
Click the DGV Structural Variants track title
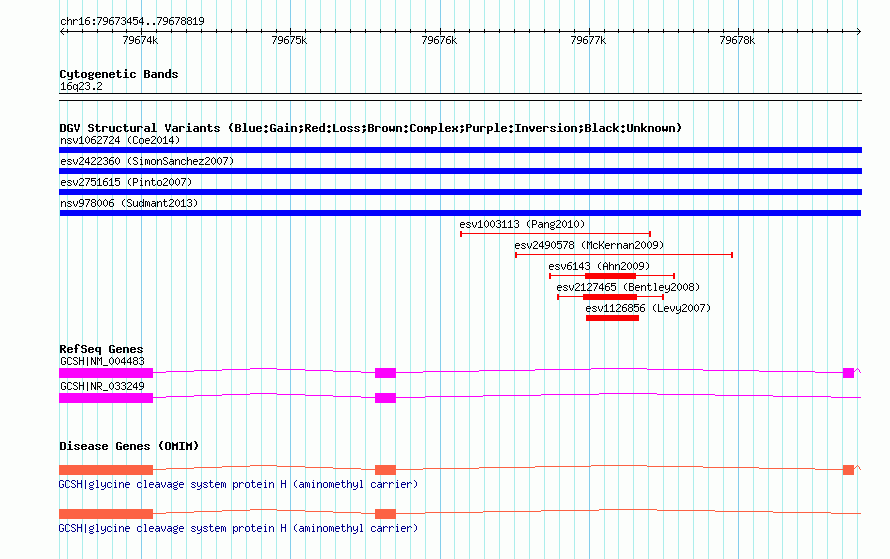pyautogui.click(x=371, y=128)
